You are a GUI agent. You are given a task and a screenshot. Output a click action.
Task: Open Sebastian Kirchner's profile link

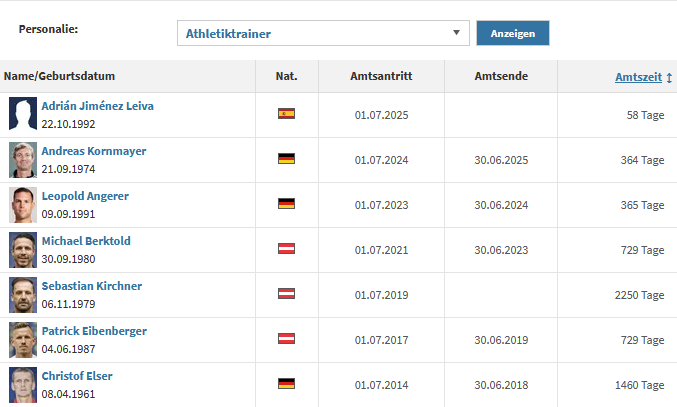92,286
